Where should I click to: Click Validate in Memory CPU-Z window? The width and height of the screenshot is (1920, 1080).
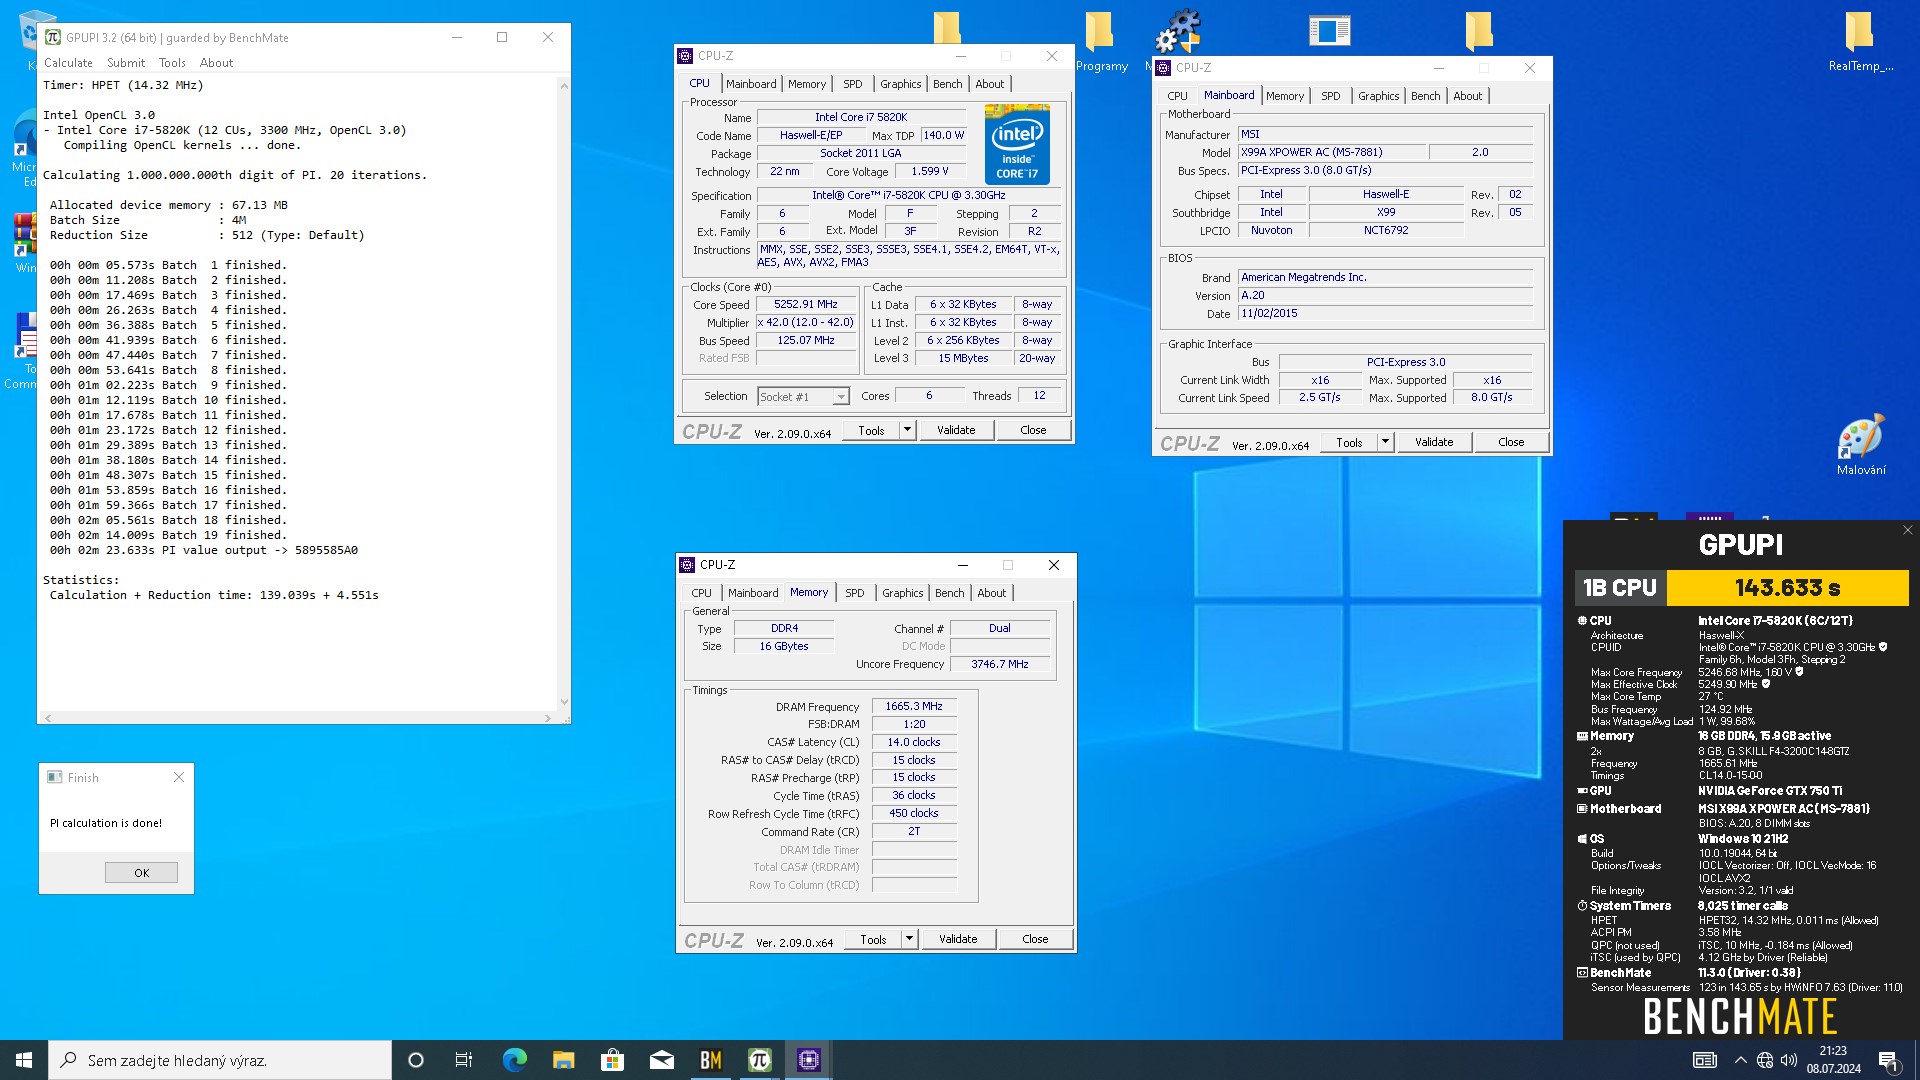pyautogui.click(x=958, y=939)
